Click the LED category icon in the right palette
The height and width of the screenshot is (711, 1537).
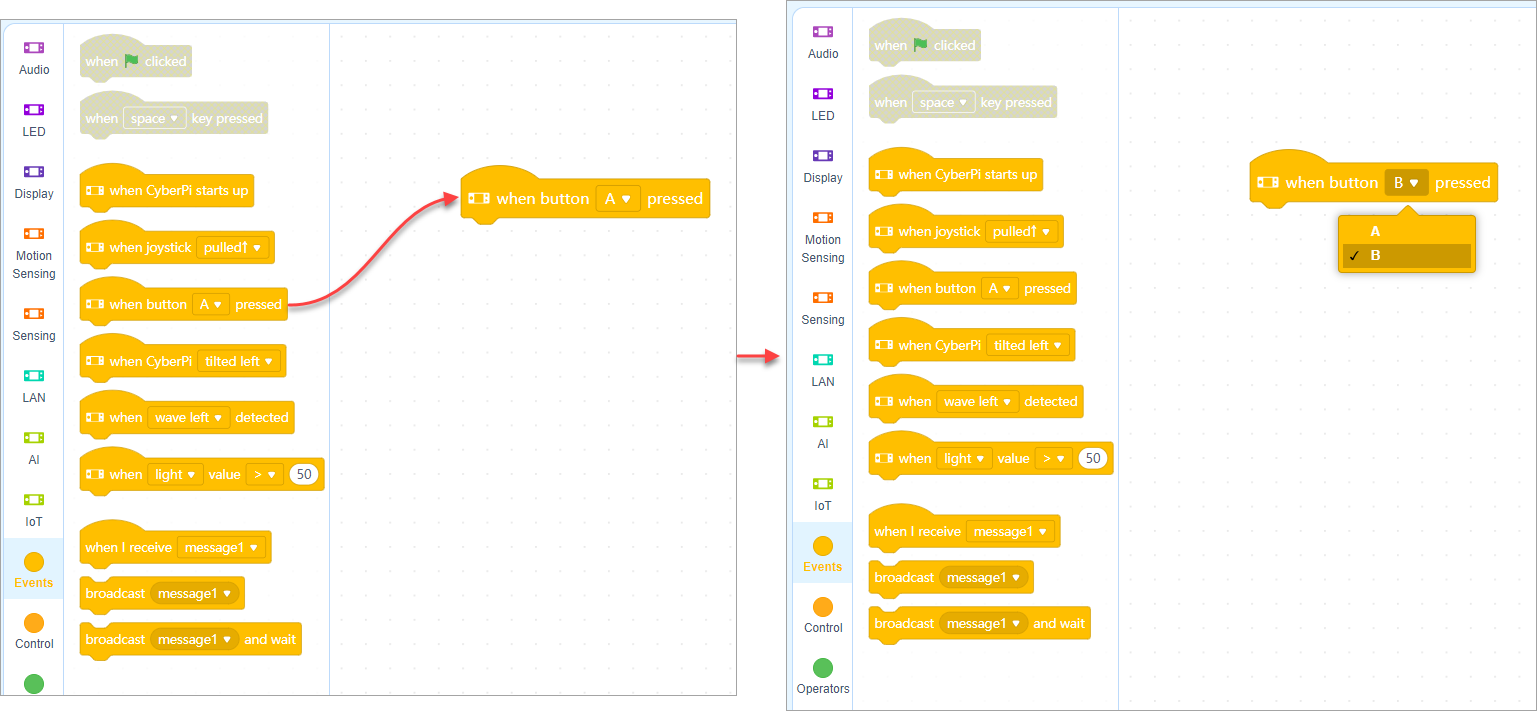coord(823,94)
